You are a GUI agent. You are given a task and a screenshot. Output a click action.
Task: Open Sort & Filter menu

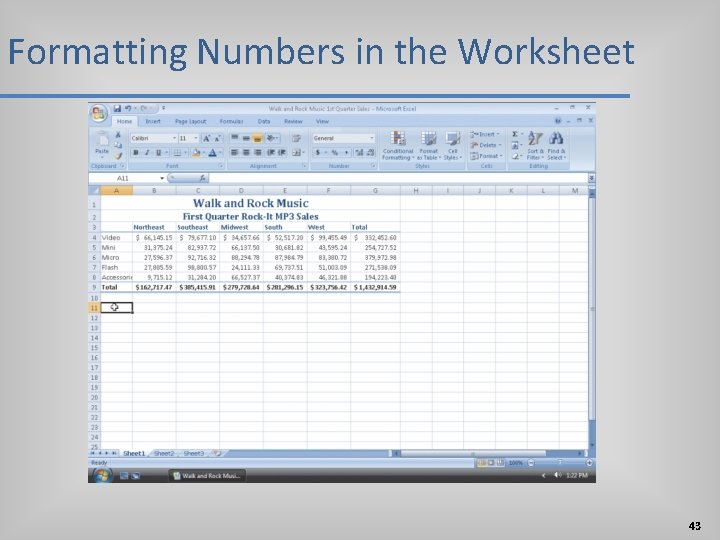[x=535, y=146]
